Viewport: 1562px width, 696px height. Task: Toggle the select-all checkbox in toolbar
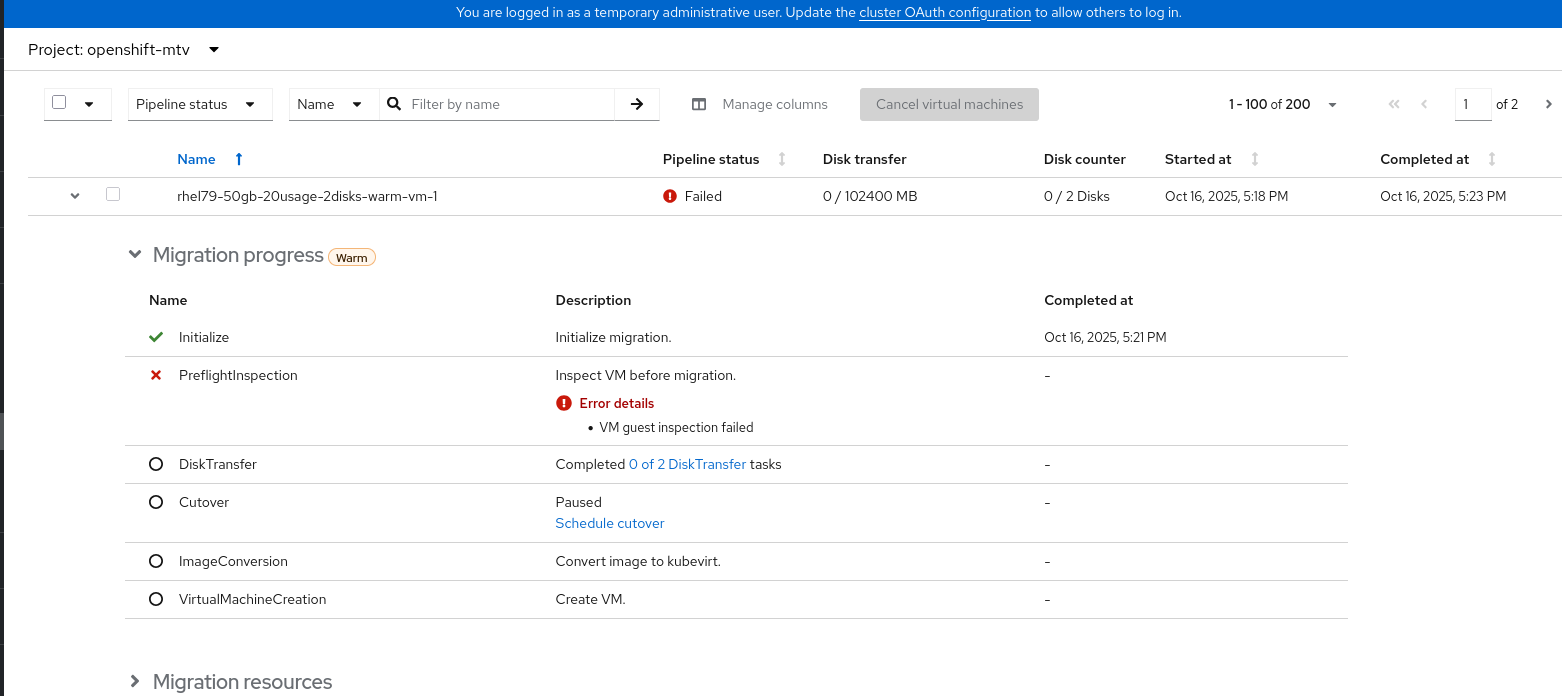click(x=59, y=102)
